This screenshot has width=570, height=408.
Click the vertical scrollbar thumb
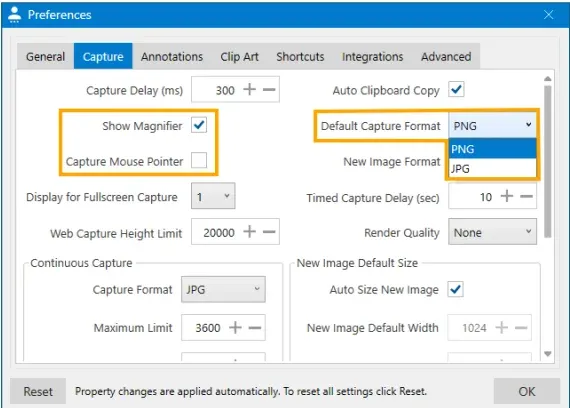coord(548,161)
